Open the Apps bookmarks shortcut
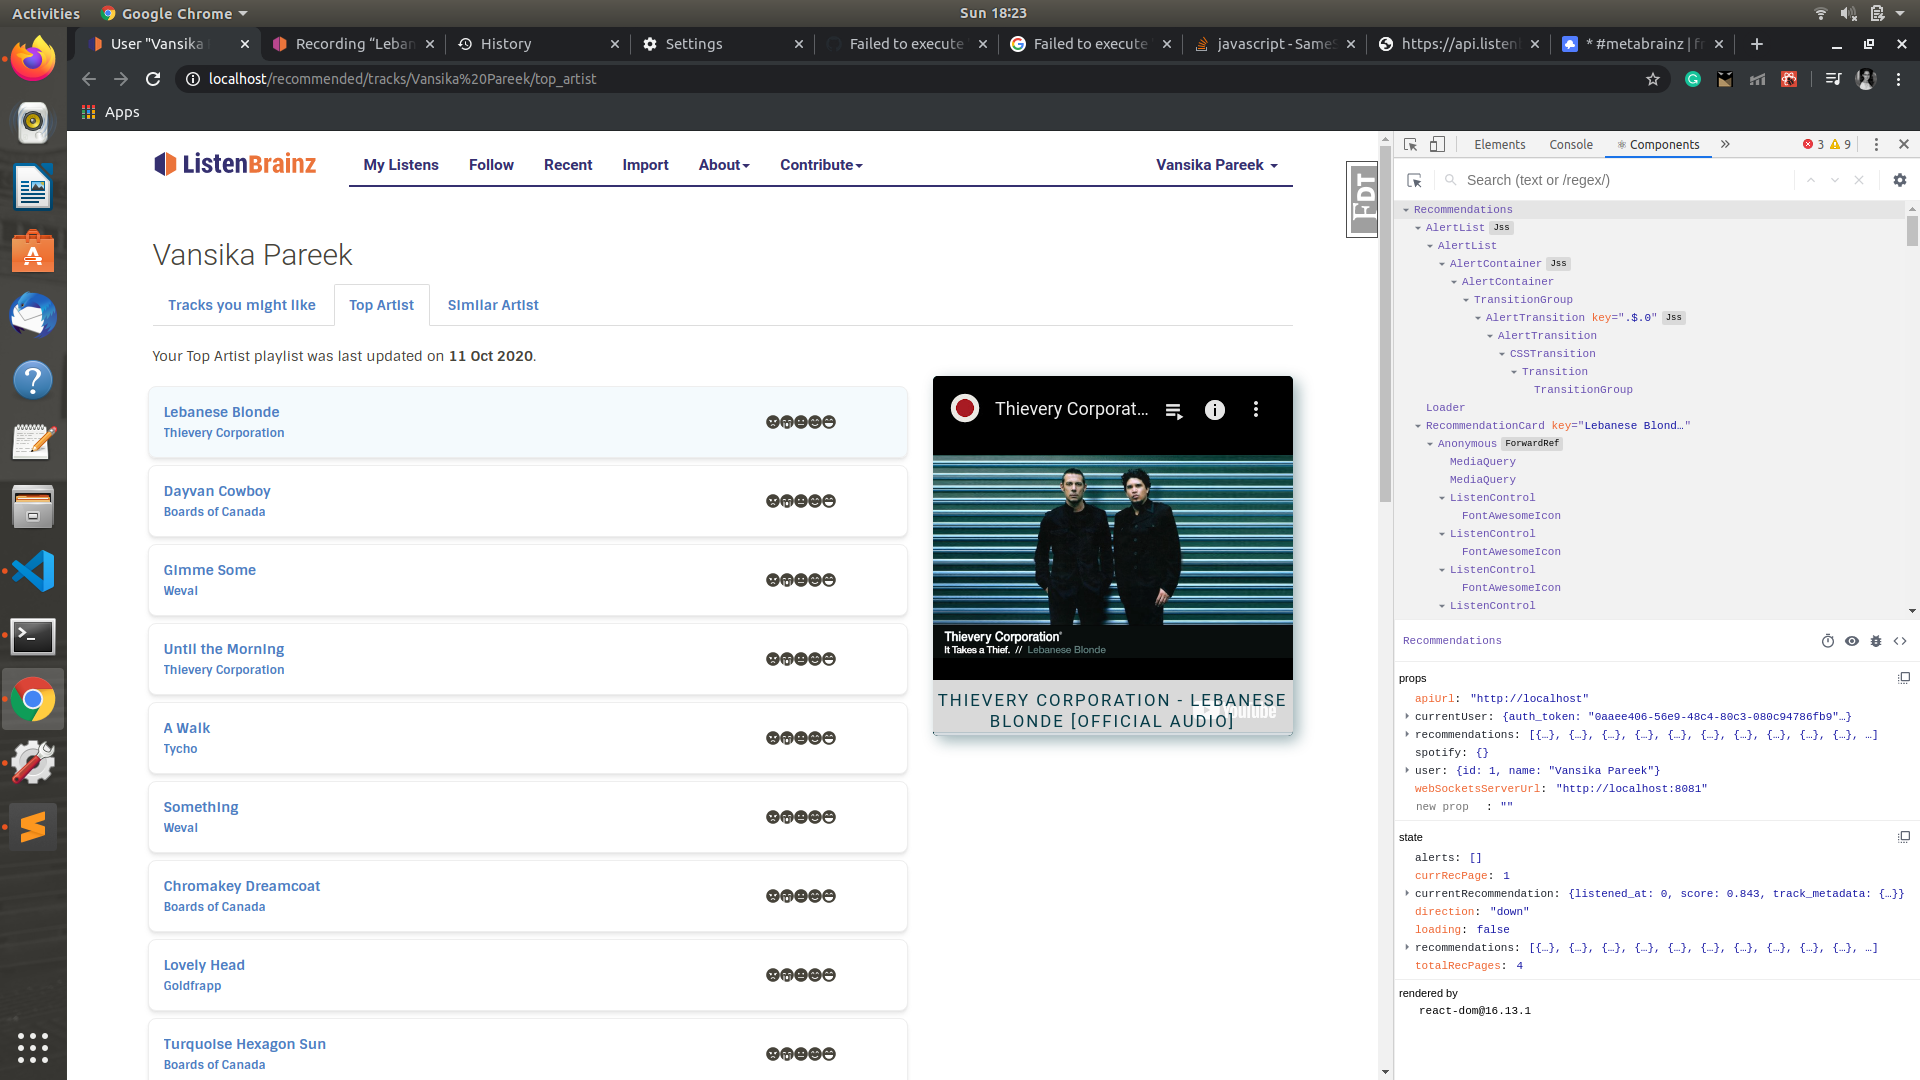 pyautogui.click(x=111, y=112)
